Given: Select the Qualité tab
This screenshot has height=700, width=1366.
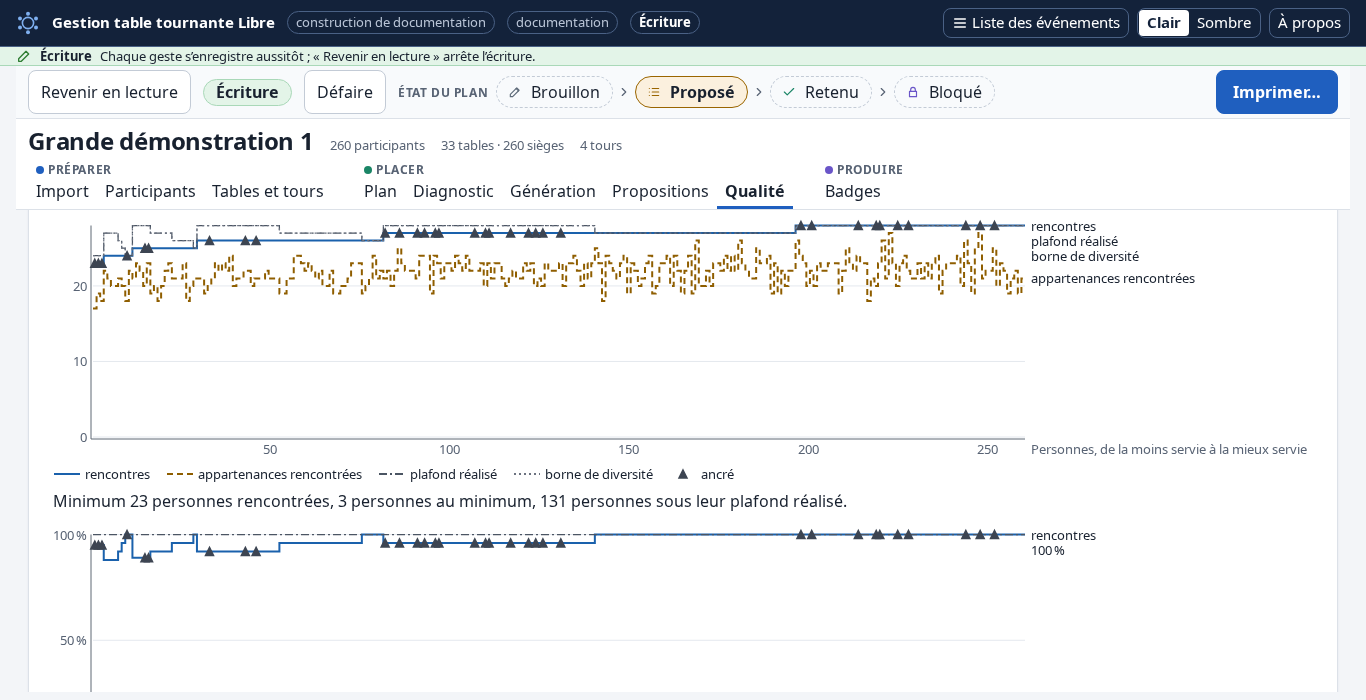Looking at the screenshot, I should (755, 191).
